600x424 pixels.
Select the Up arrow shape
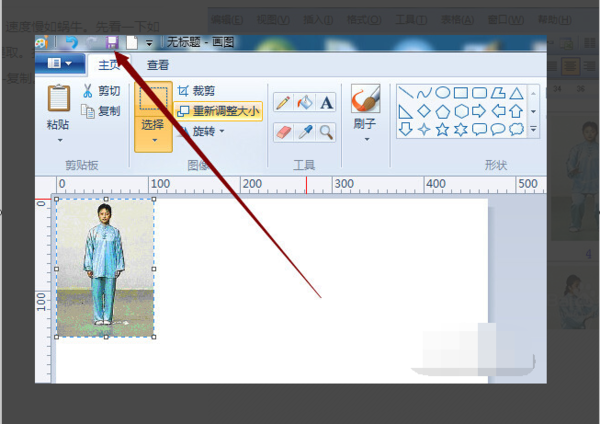[516, 111]
